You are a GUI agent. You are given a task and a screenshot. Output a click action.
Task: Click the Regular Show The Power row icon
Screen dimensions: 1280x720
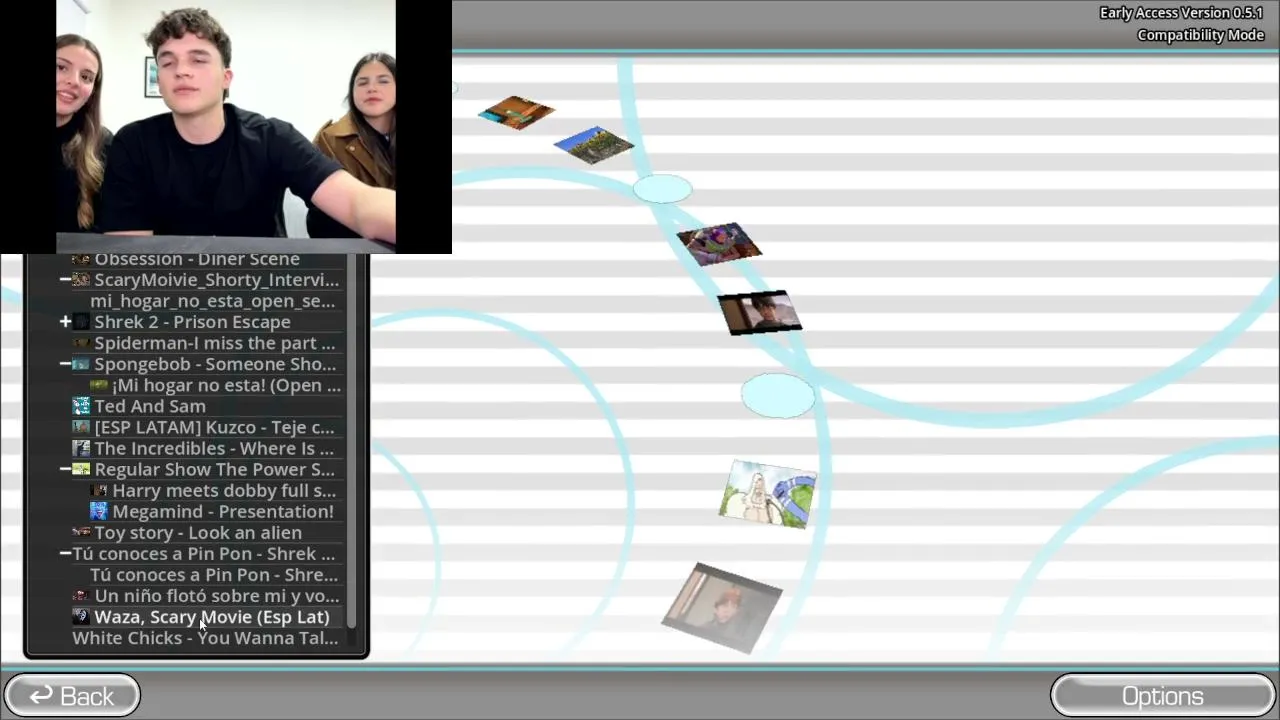pos(81,469)
